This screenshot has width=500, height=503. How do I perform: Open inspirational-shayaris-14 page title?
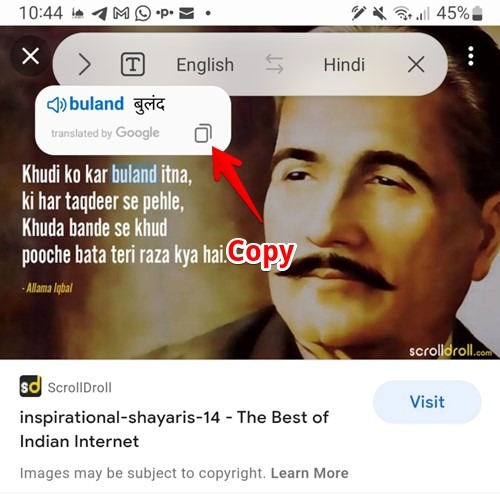click(174, 429)
